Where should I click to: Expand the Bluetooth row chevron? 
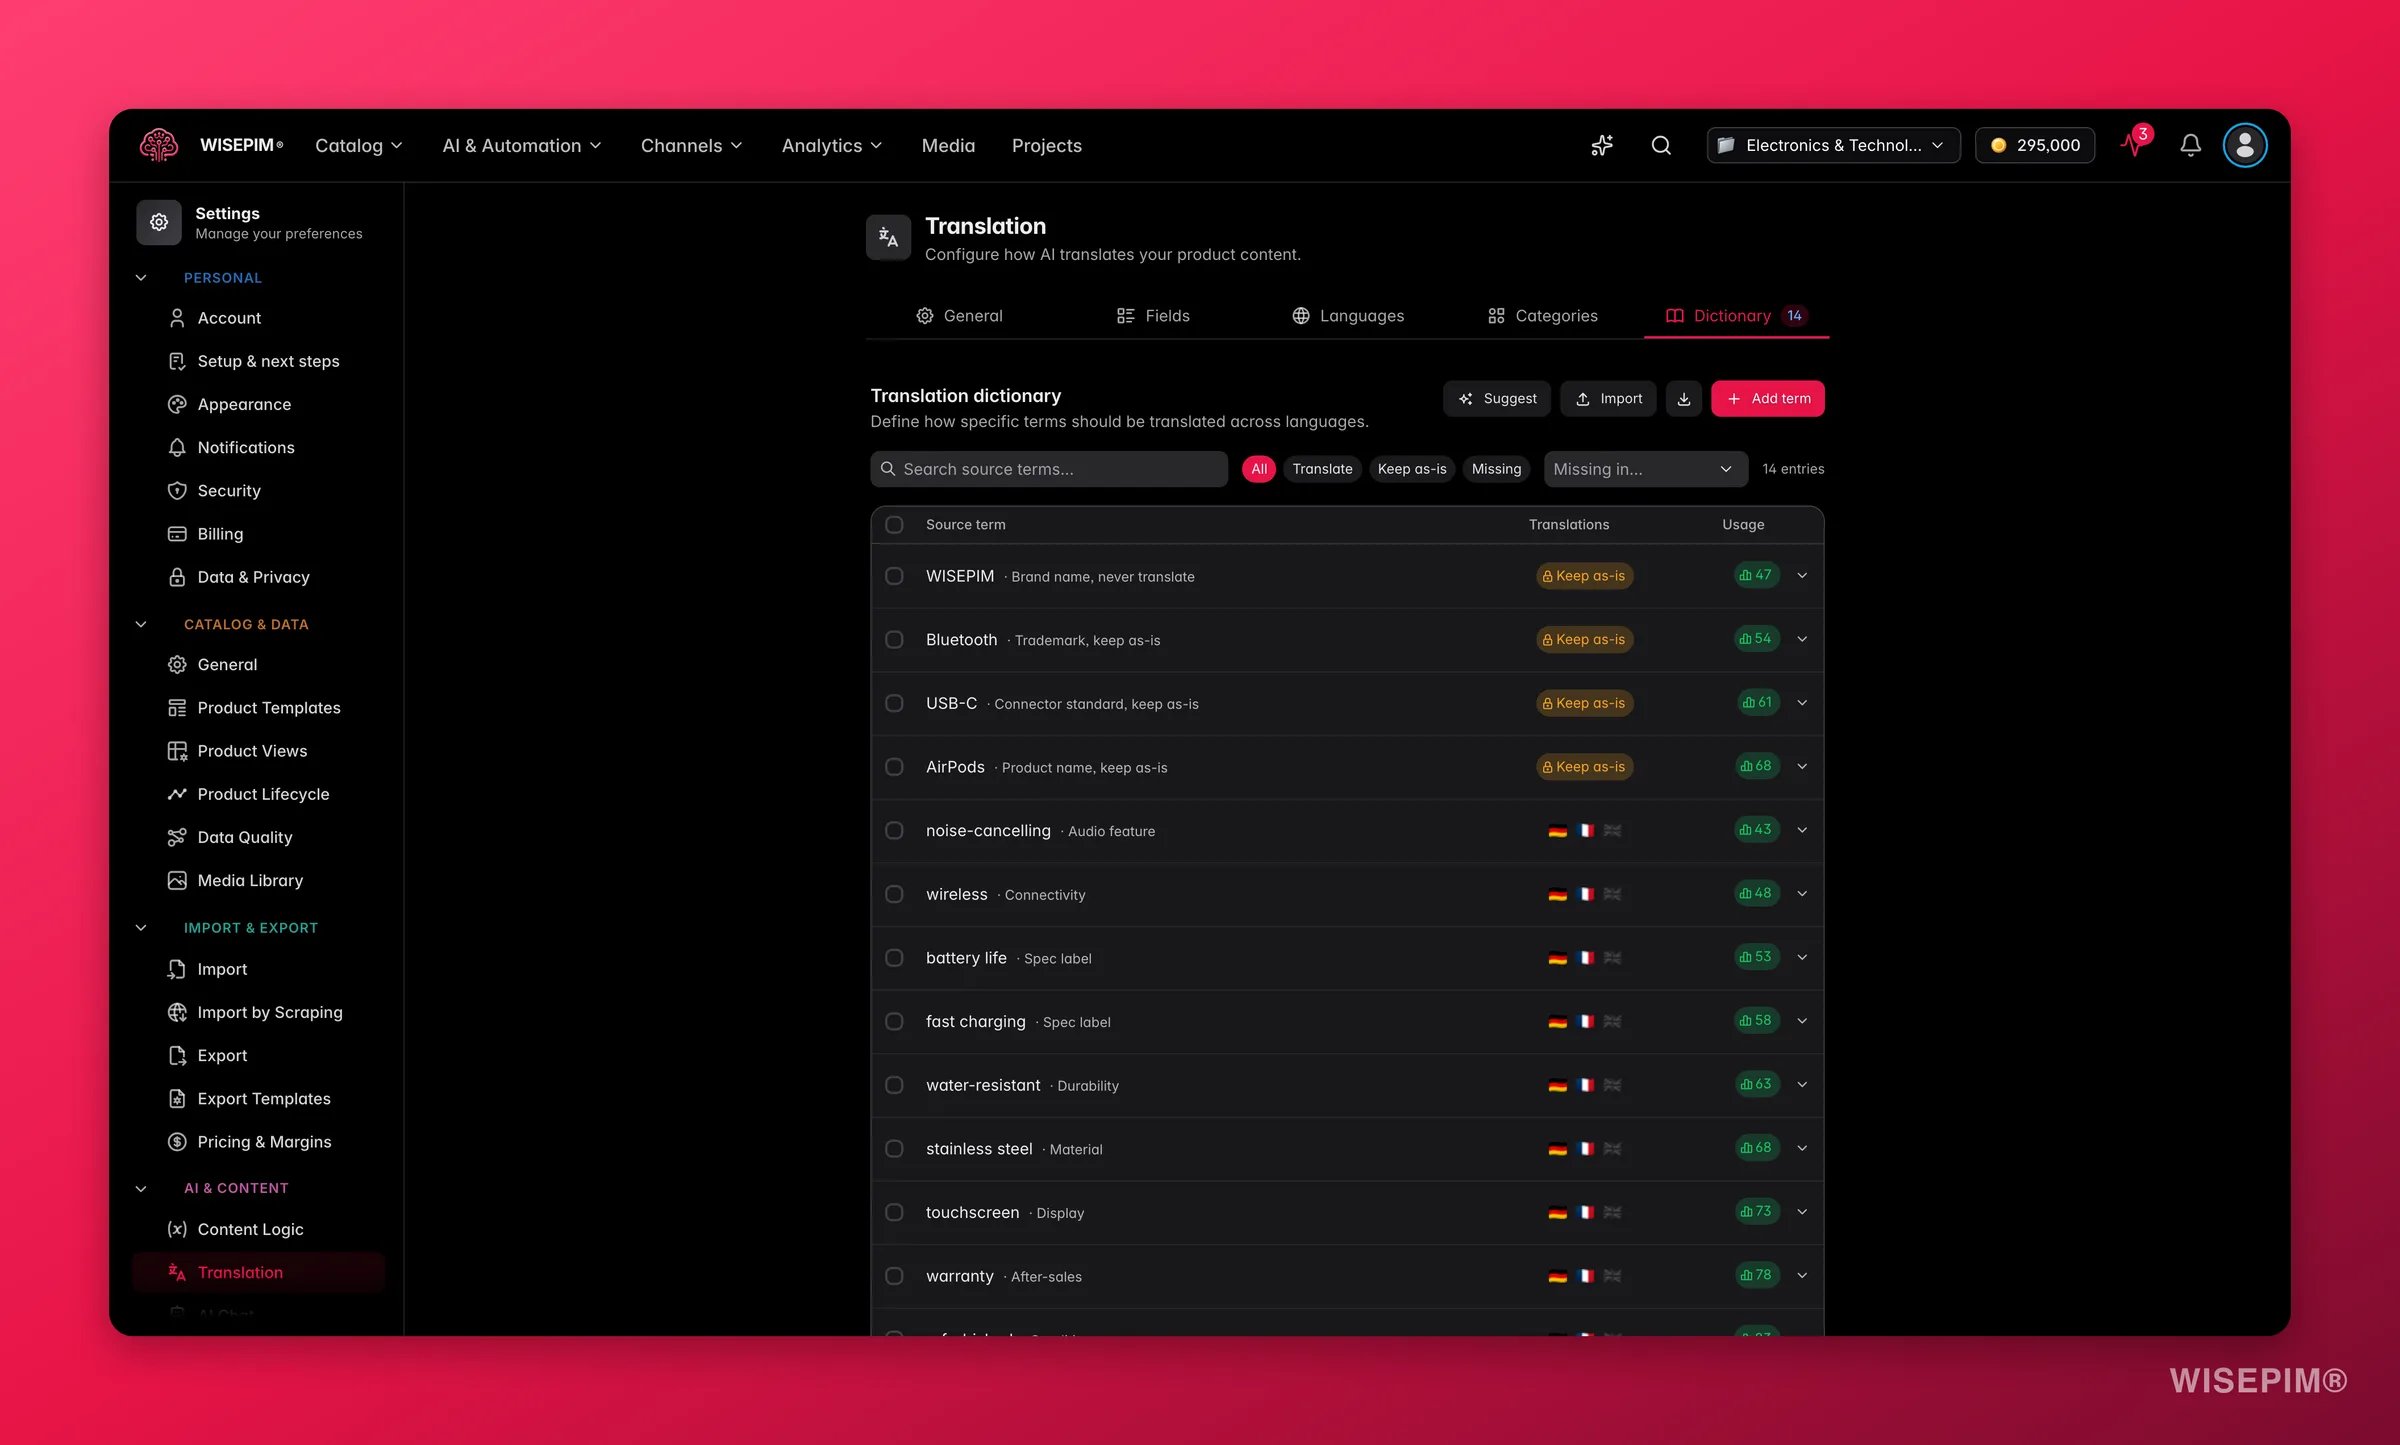coord(1802,639)
